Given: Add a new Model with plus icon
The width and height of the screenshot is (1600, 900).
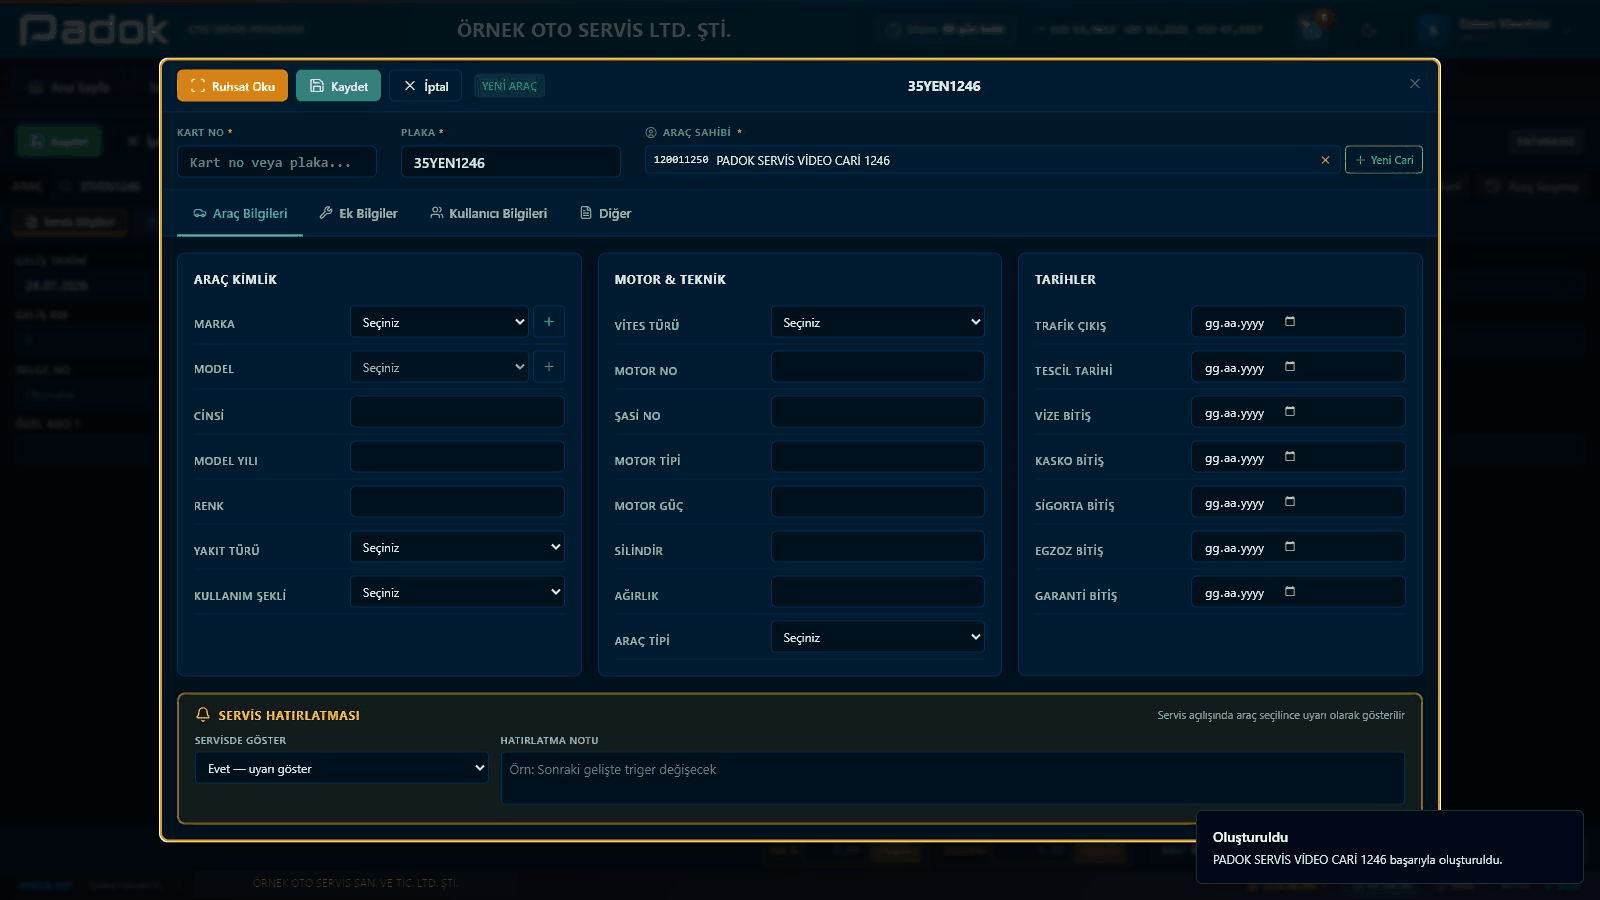Looking at the screenshot, I should point(549,367).
